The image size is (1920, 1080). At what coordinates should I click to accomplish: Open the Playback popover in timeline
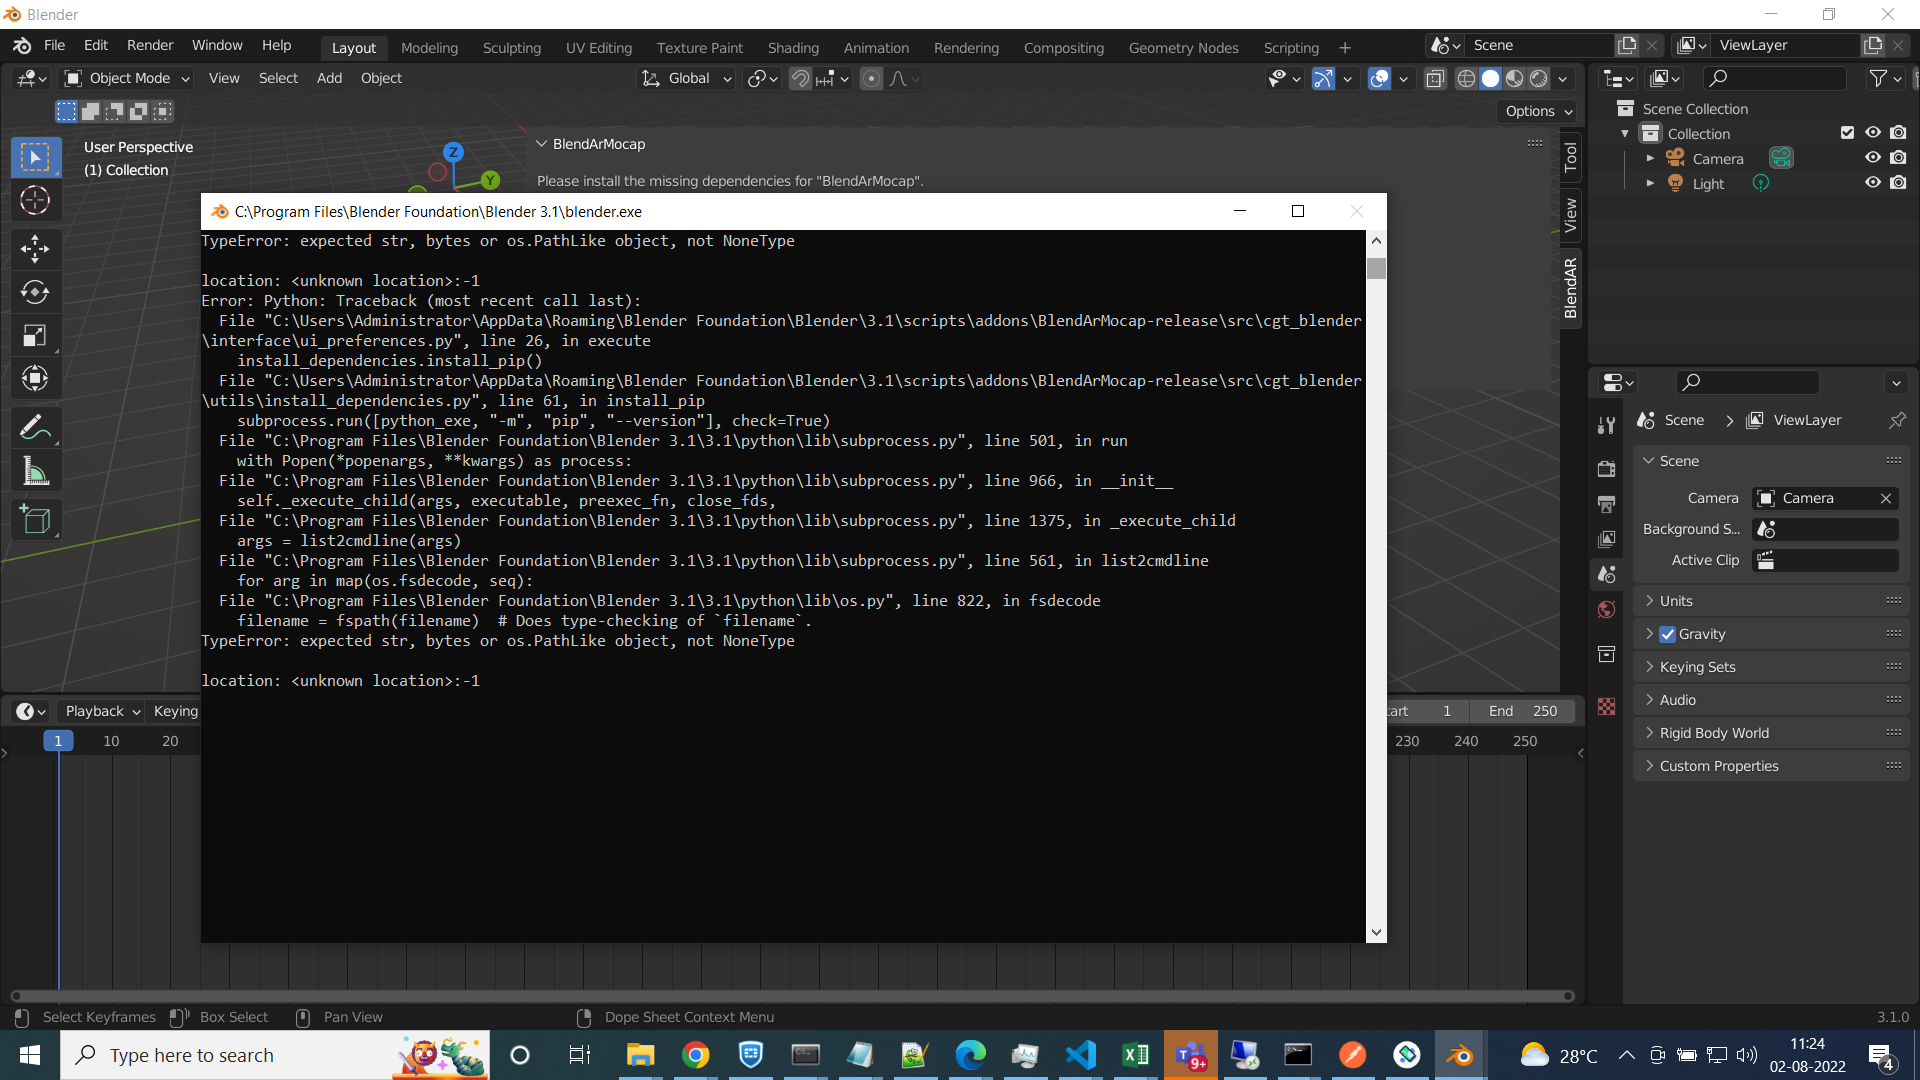coord(102,711)
